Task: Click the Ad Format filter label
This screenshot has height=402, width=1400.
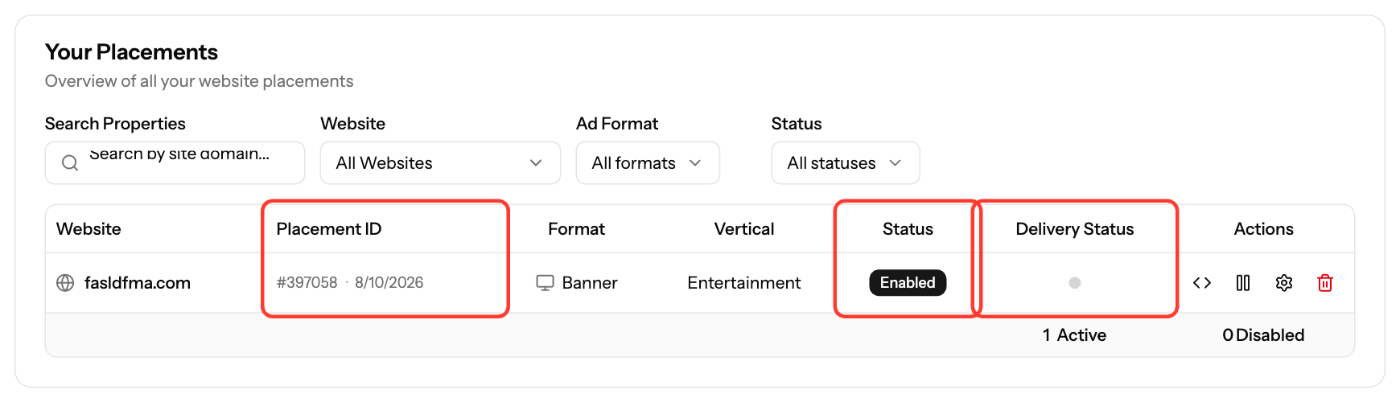Action: coord(617,124)
